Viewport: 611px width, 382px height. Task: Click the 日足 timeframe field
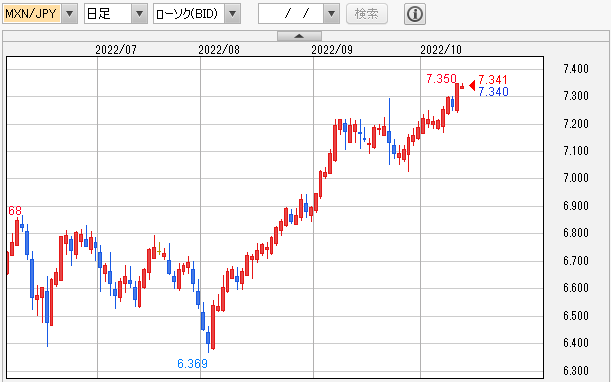[x=108, y=14]
